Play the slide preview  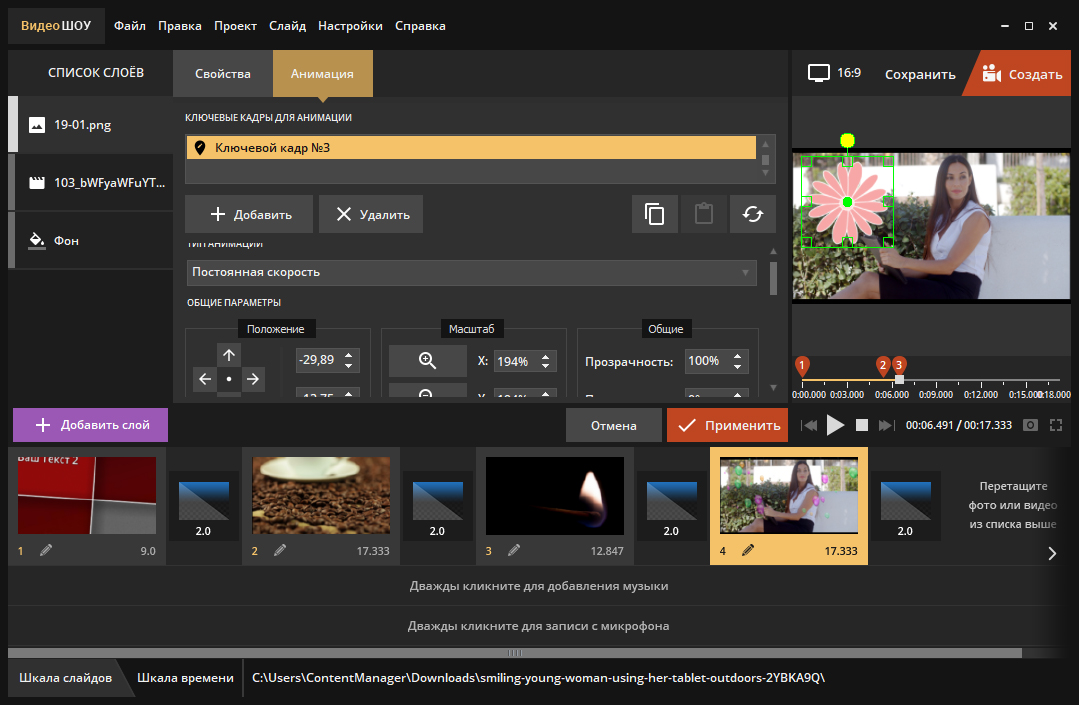[835, 425]
